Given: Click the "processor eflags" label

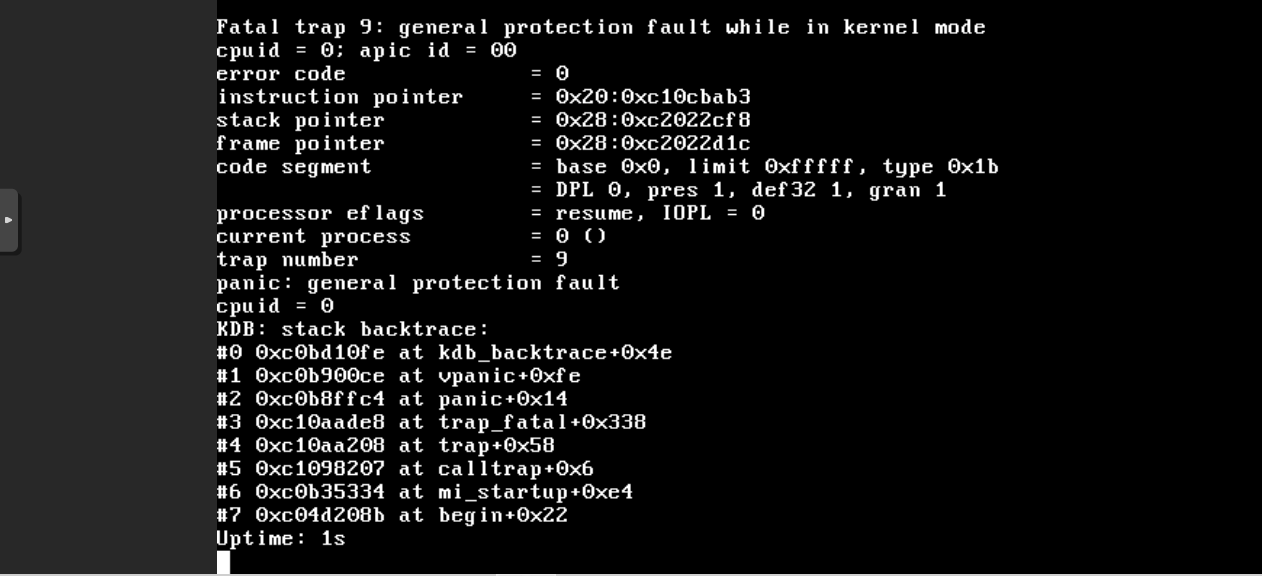Looking at the screenshot, I should click(x=320, y=213).
